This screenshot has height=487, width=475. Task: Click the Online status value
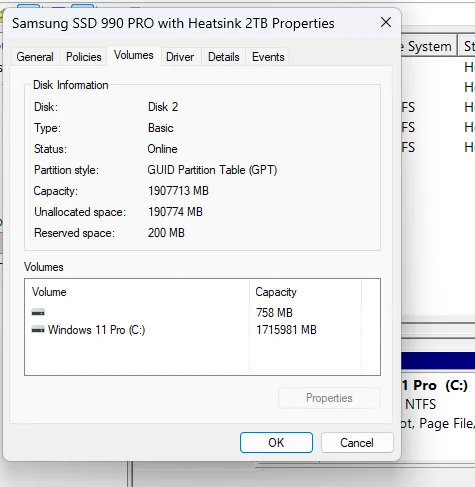click(162, 149)
